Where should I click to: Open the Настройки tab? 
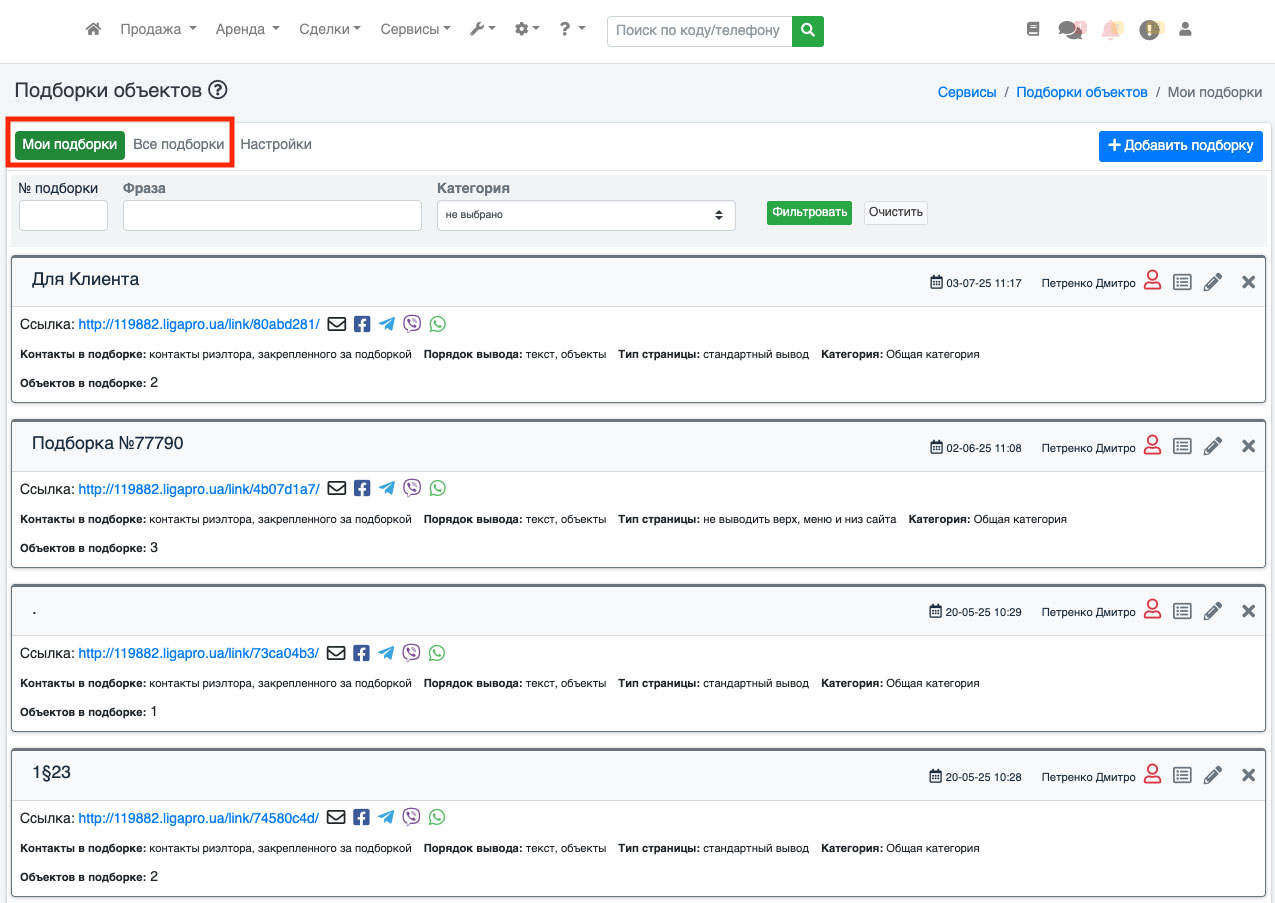[x=276, y=144]
